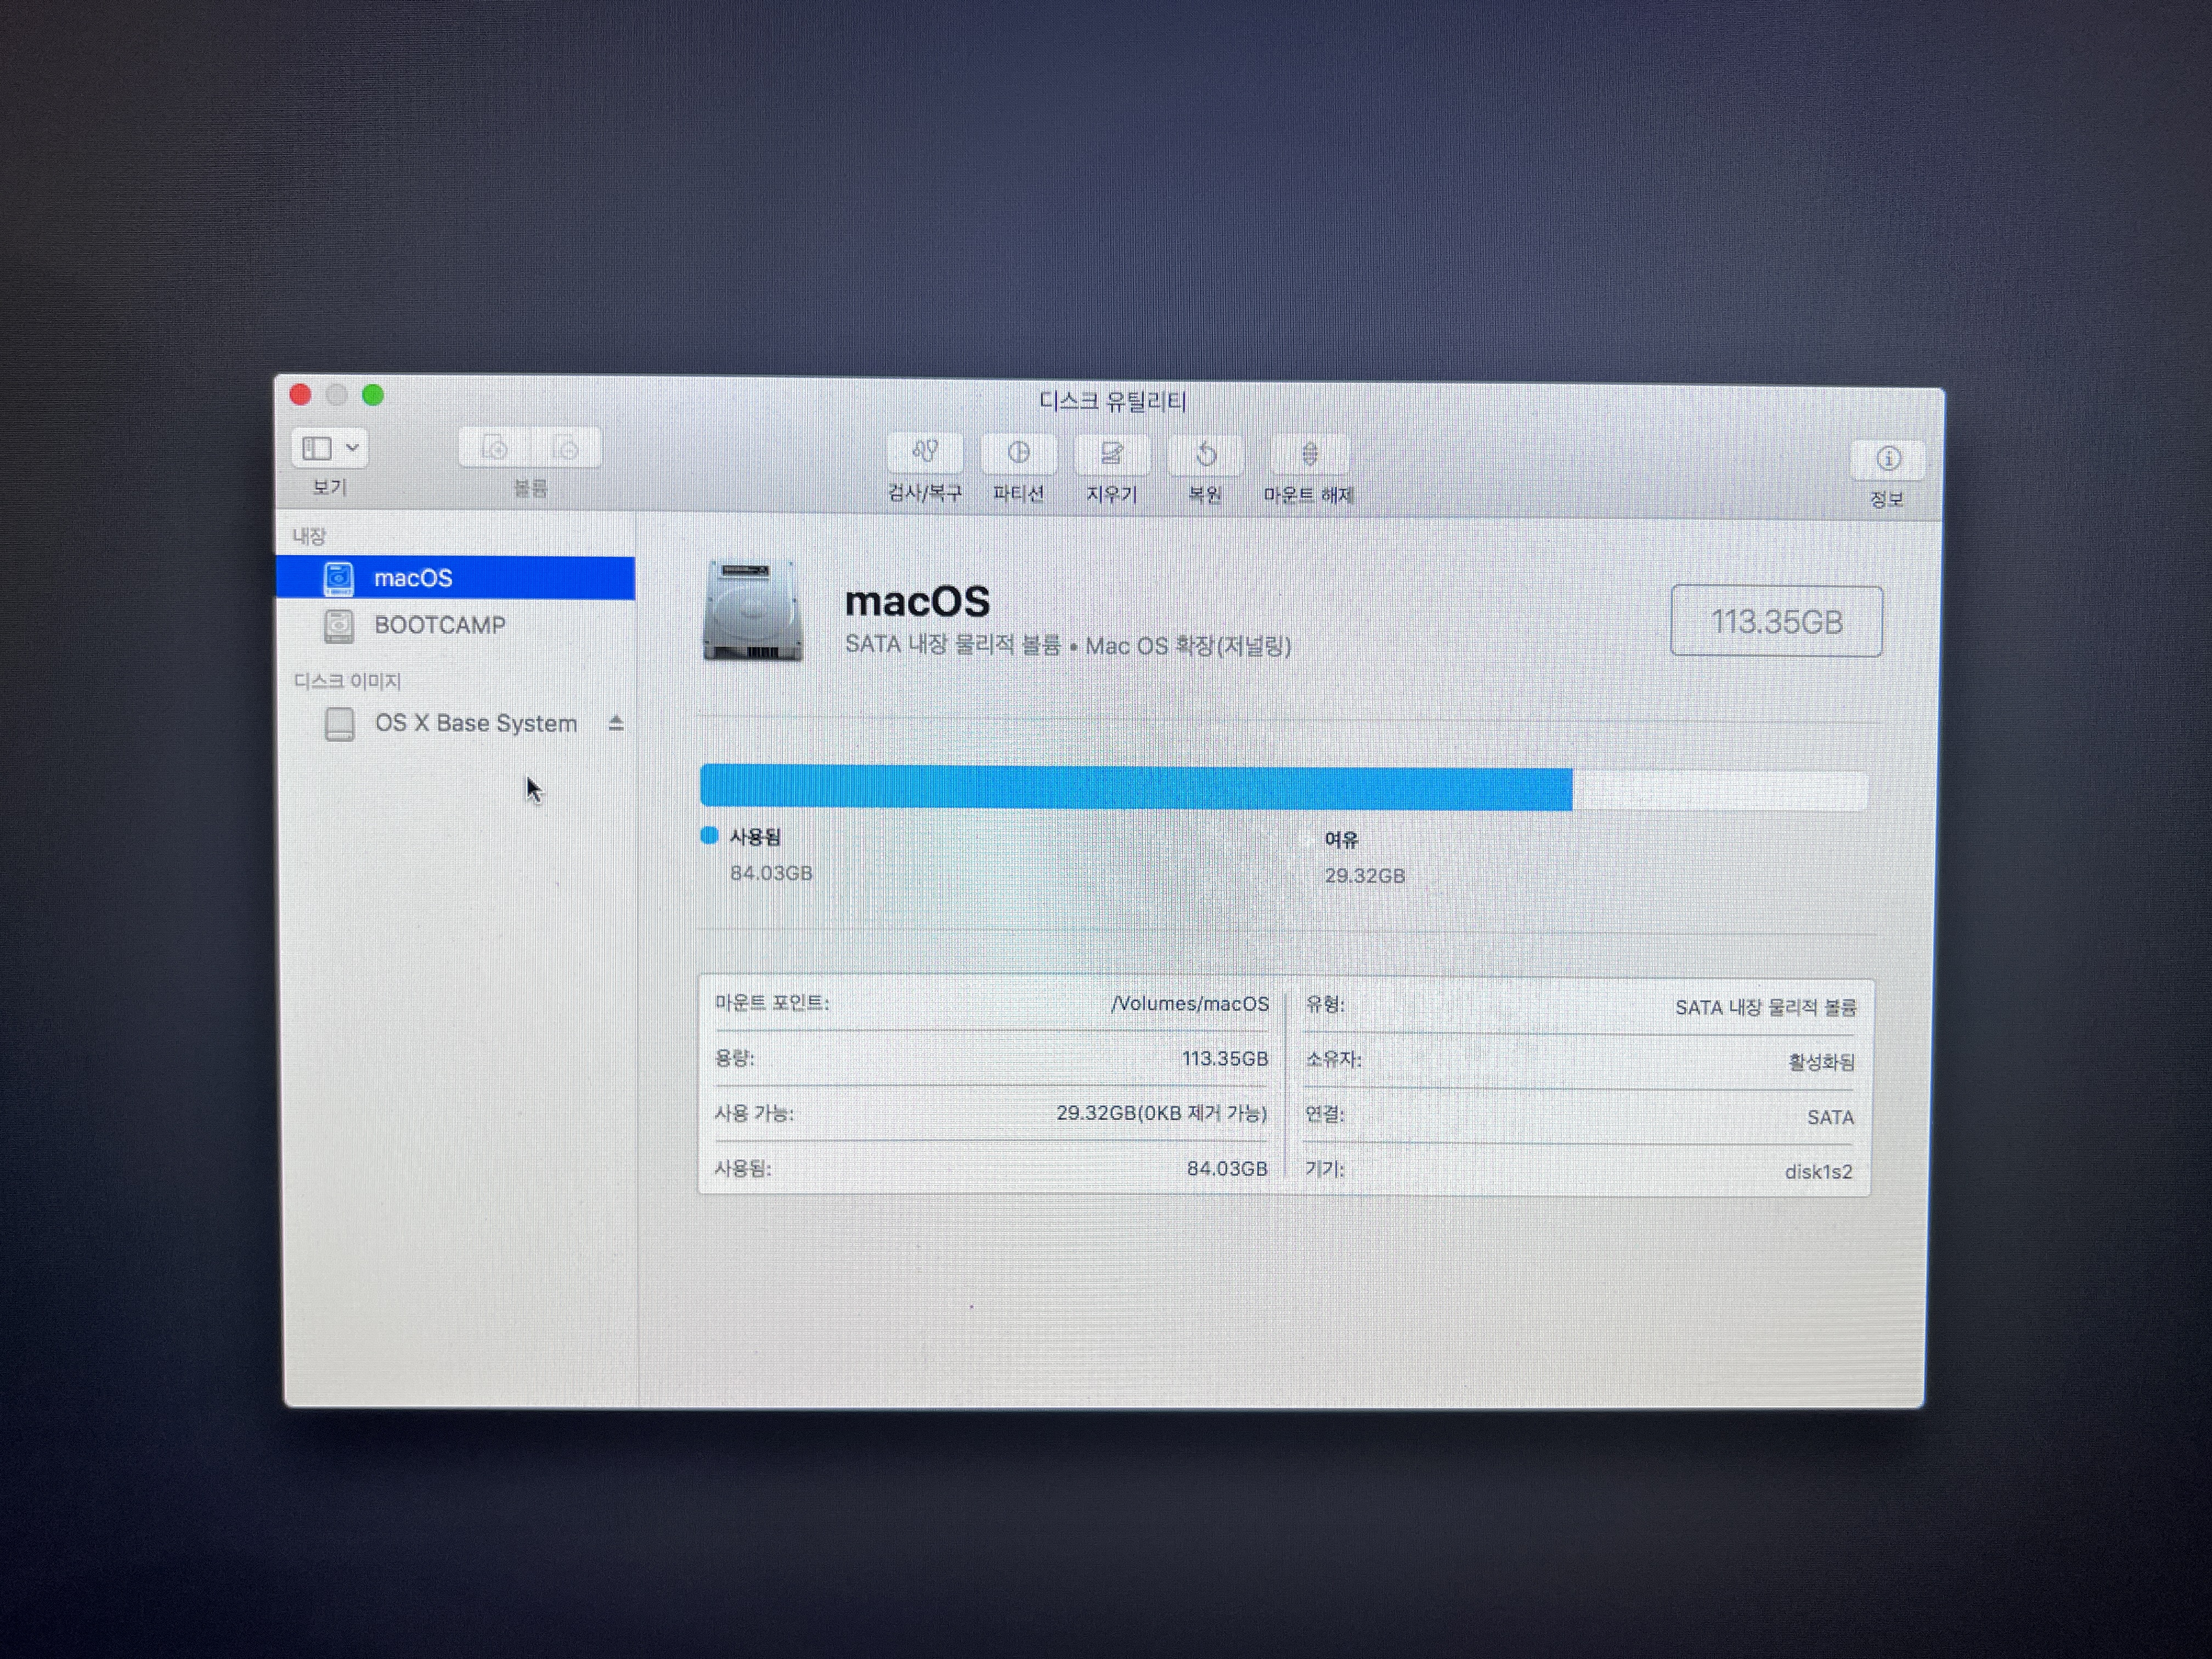This screenshot has width=2212, height=1659.
Task: Open the View (보기) sidebar dropdown
Action: (x=318, y=448)
